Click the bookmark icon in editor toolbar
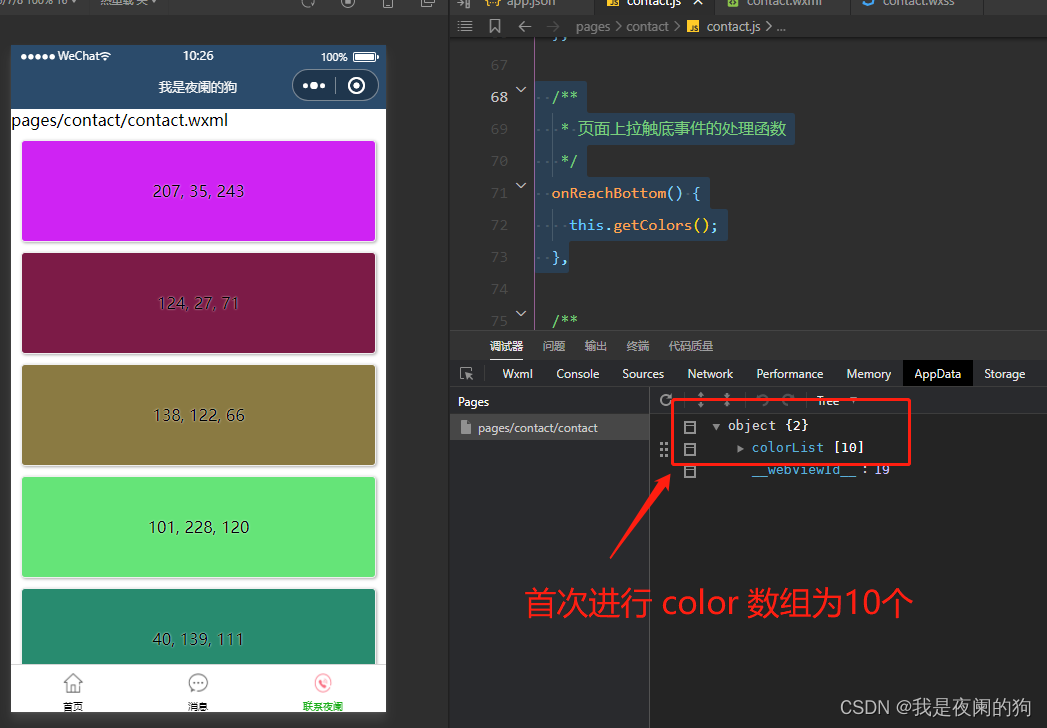1047x728 pixels. coord(495,26)
